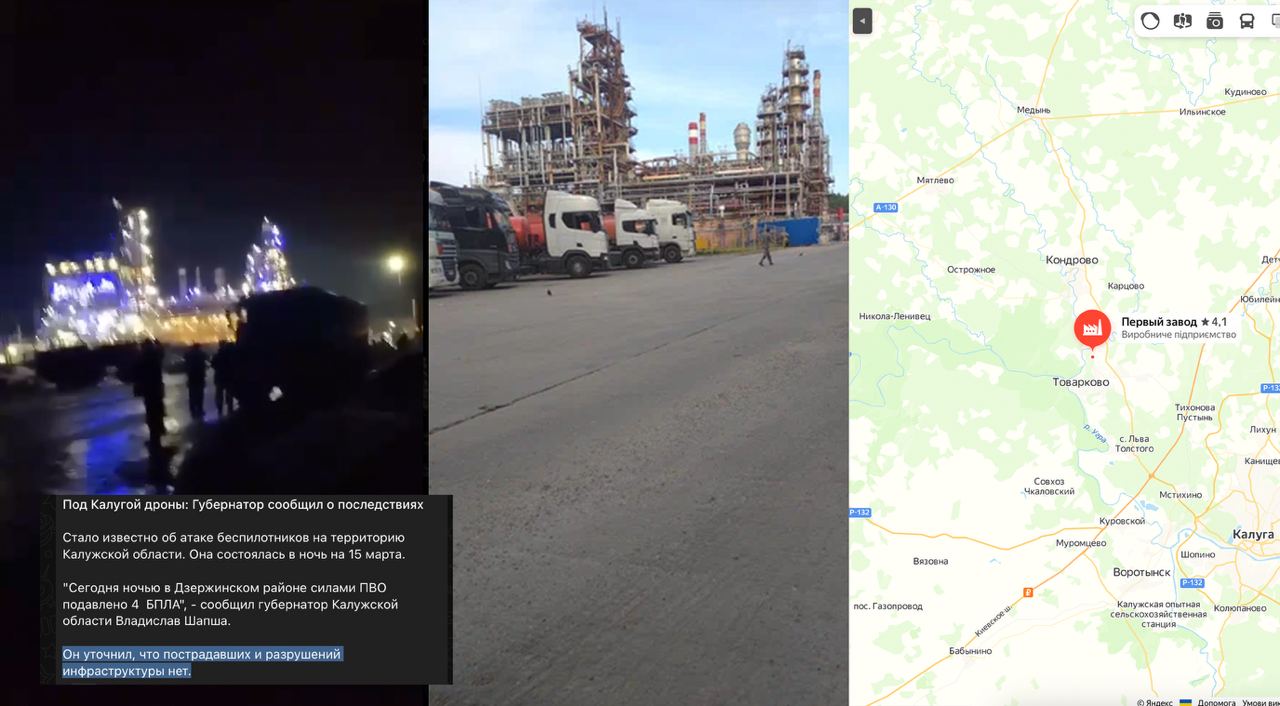Click the Калуга city label

tap(1253, 534)
